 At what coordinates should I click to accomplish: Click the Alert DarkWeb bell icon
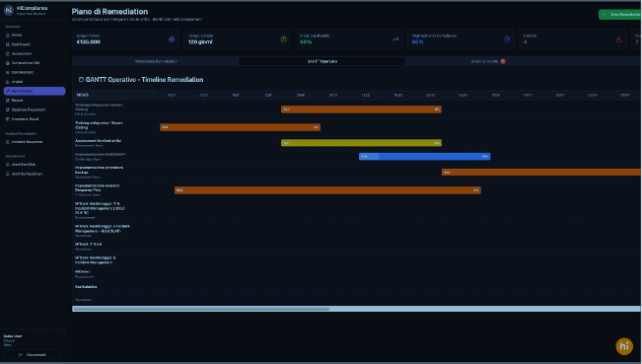click(x=7, y=165)
